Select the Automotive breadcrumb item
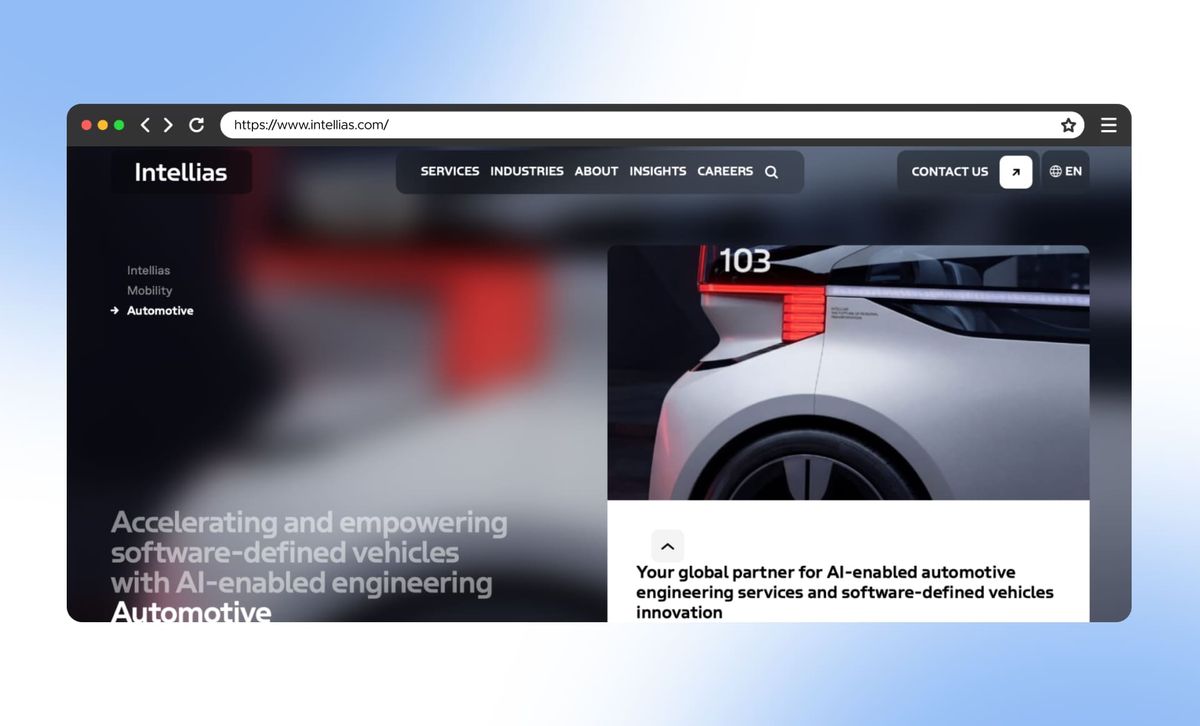Image resolution: width=1200 pixels, height=726 pixels. 160,311
